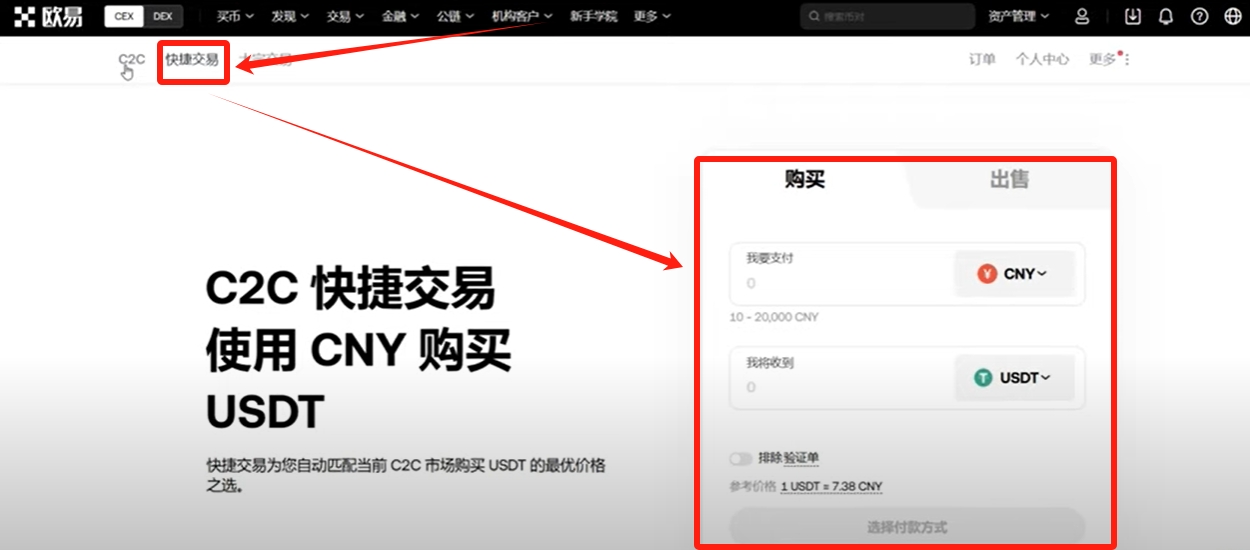Viewport: 1250px width, 550px height.
Task: Open the 金融 menu
Action: (x=400, y=16)
